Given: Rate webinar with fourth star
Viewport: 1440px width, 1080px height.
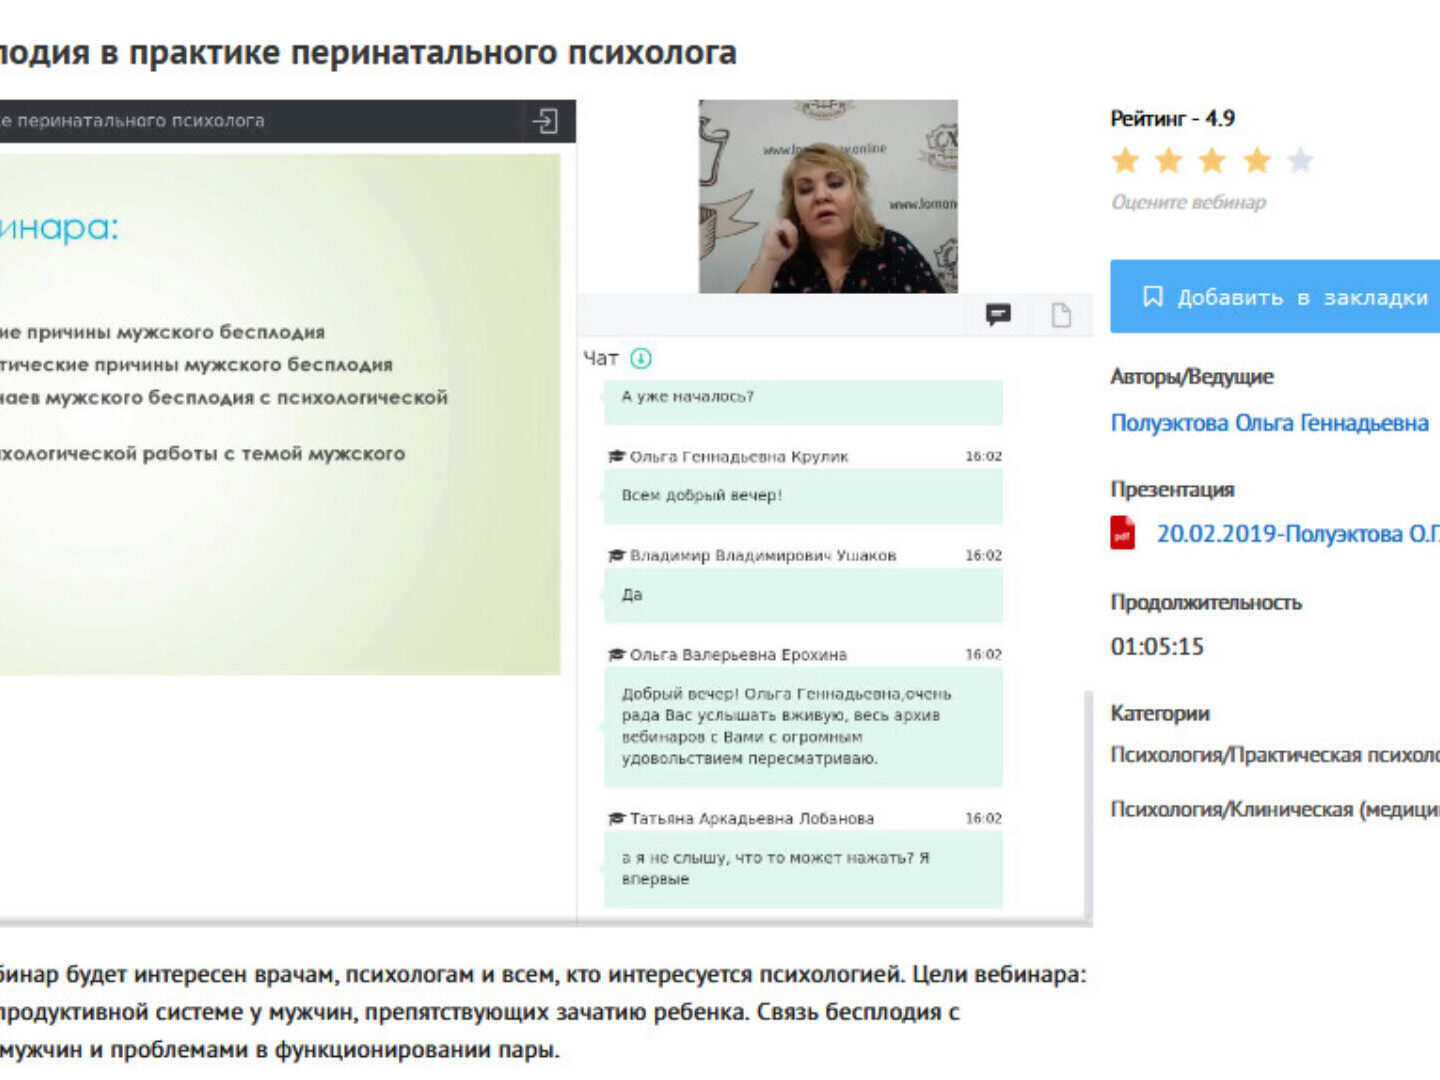Looking at the screenshot, I should pos(1256,160).
